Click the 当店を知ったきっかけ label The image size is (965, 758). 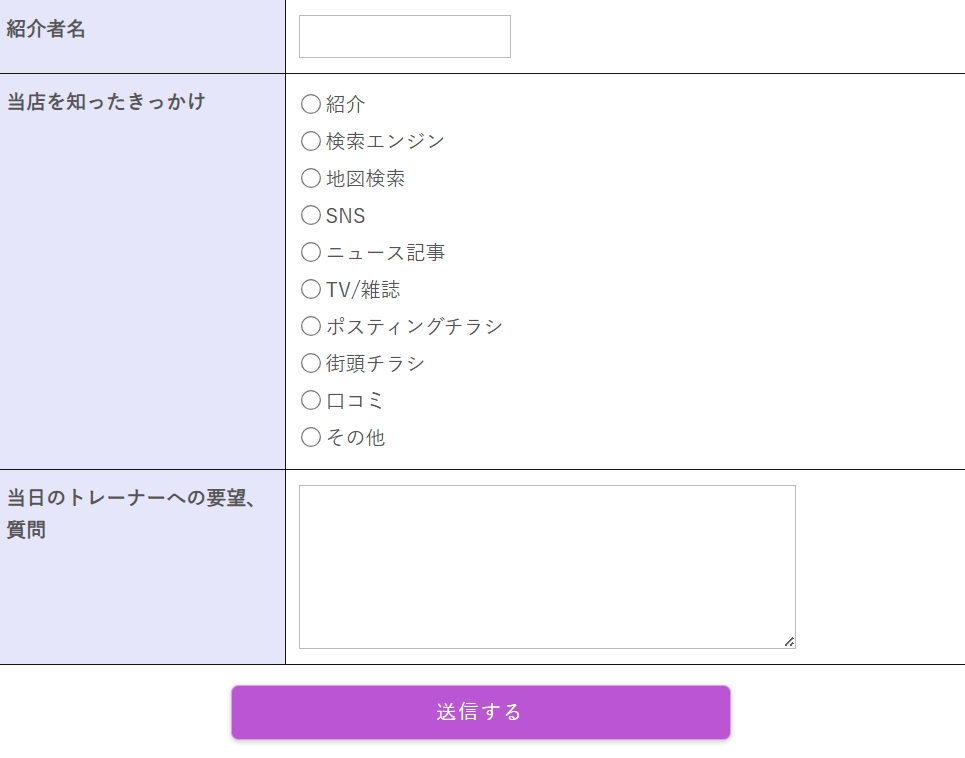point(106,102)
